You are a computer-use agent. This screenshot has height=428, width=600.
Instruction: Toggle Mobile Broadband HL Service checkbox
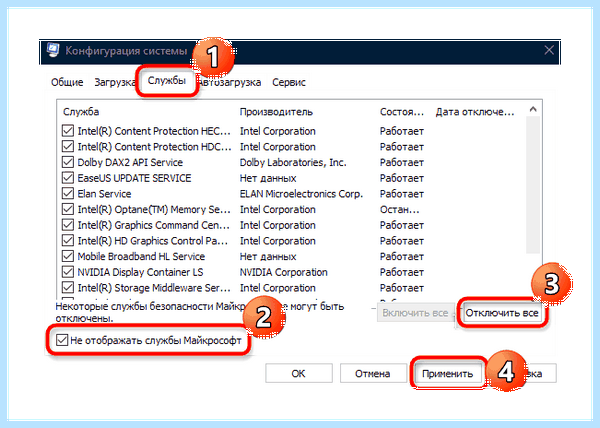pos(68,256)
